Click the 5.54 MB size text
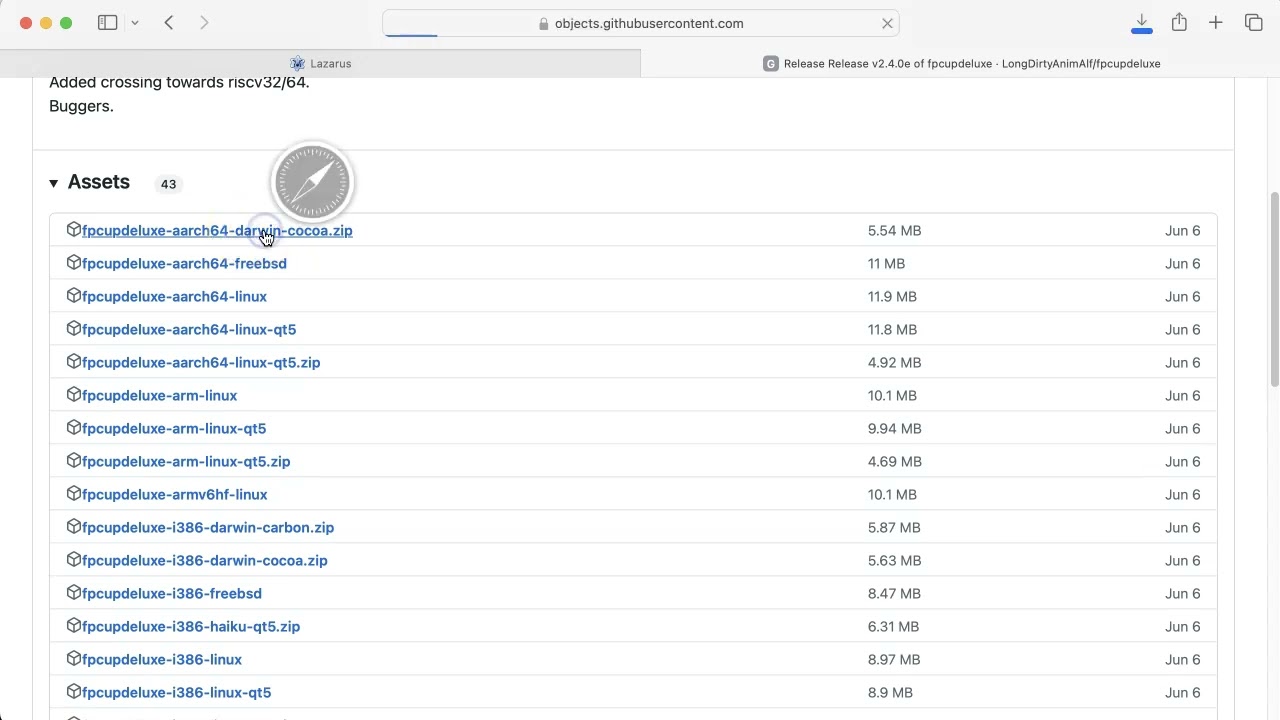 [894, 231]
